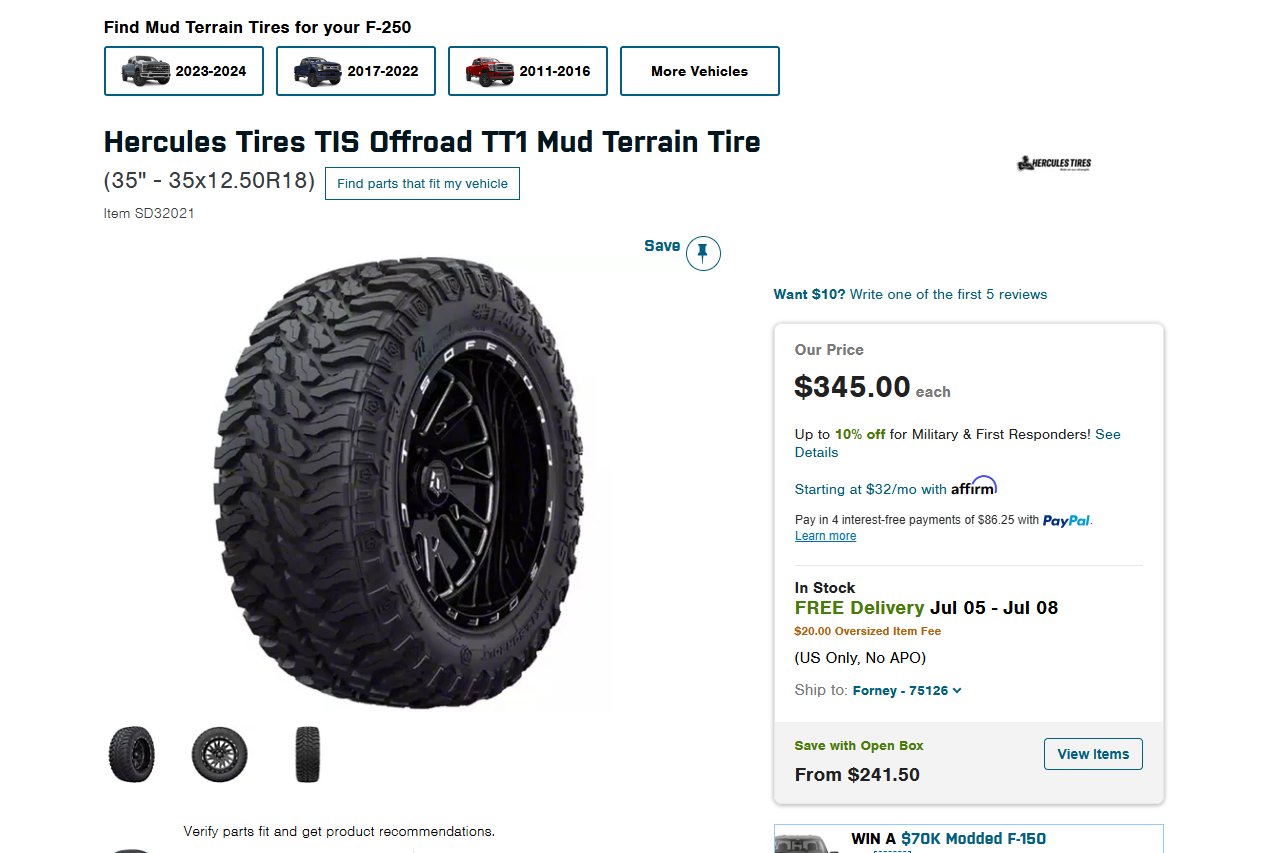Open the Win a $70K Modded F-150 banner
The width and height of the screenshot is (1267, 853).
(x=968, y=839)
